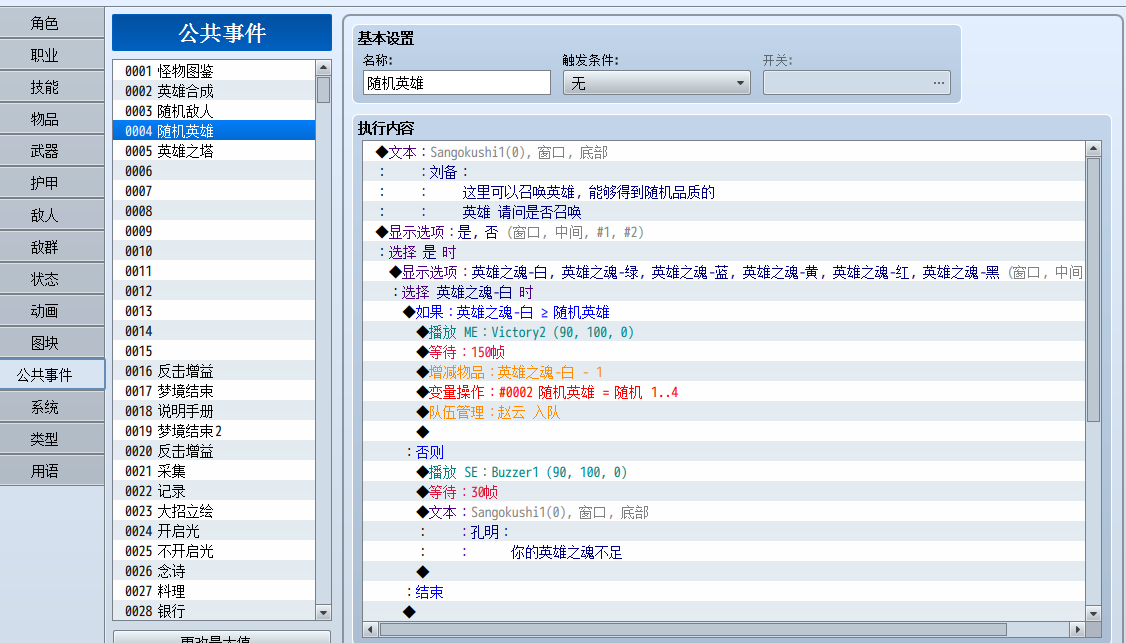This screenshot has height=643, width=1126.
Task: Select the 选择 是 时 branch line
Action: 724,252
